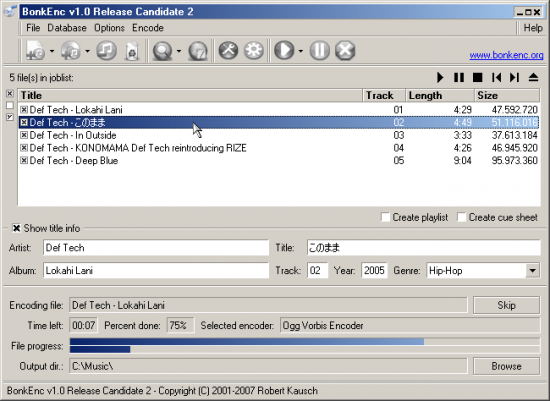This screenshot has width=550, height=401.
Task: Open encoder configuration gear icon
Action: [x=254, y=51]
